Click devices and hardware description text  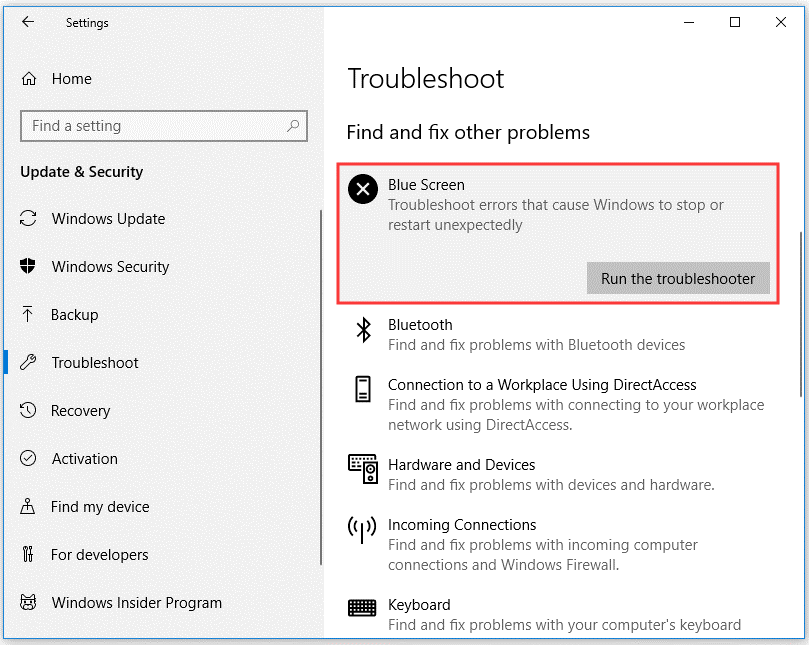[551, 485]
